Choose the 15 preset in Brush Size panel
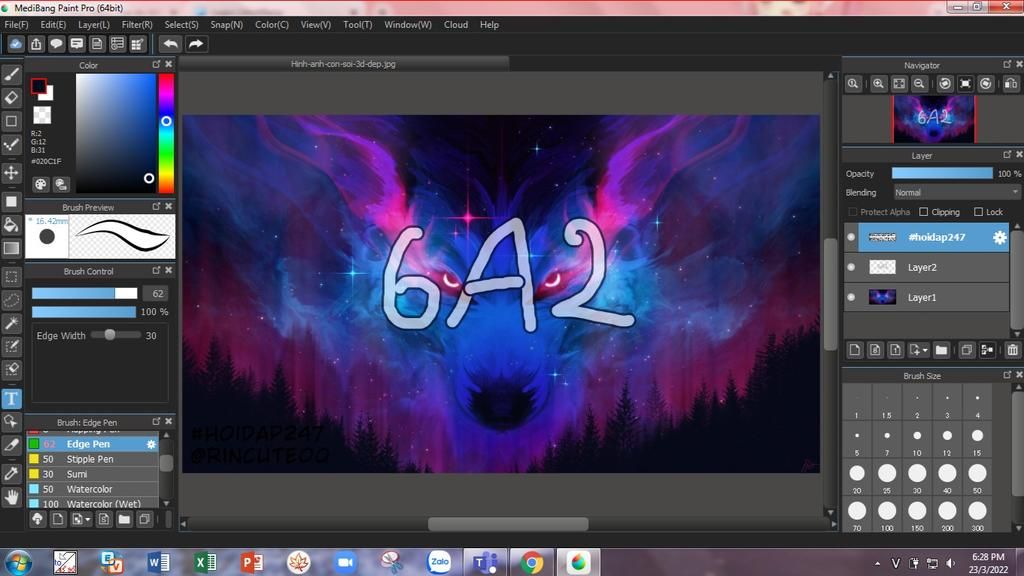1024x576 pixels. (x=977, y=440)
